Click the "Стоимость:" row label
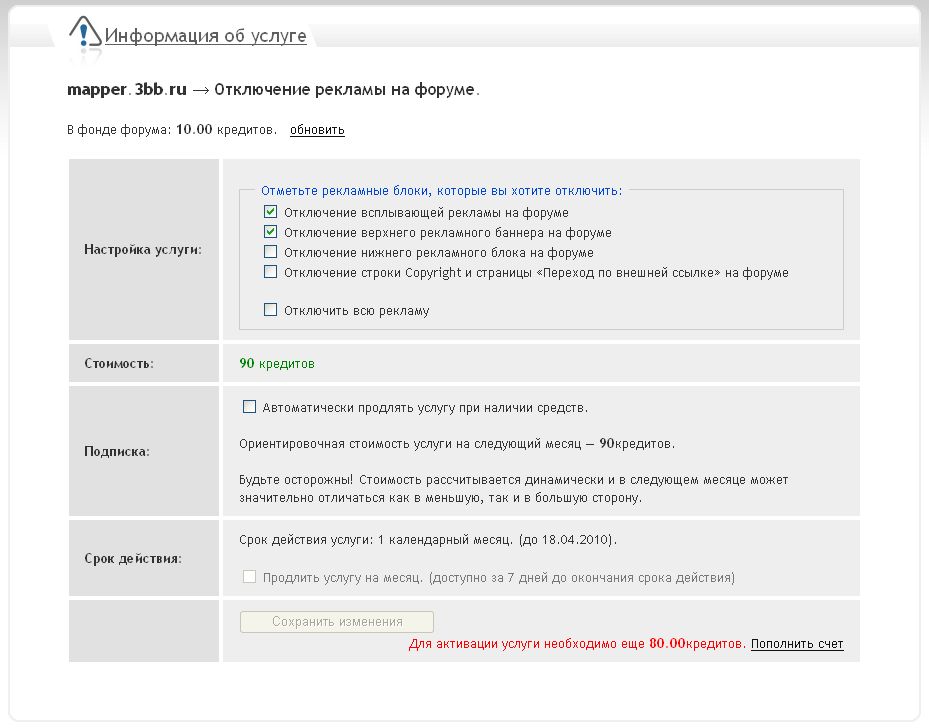The image size is (929, 728). [119, 364]
